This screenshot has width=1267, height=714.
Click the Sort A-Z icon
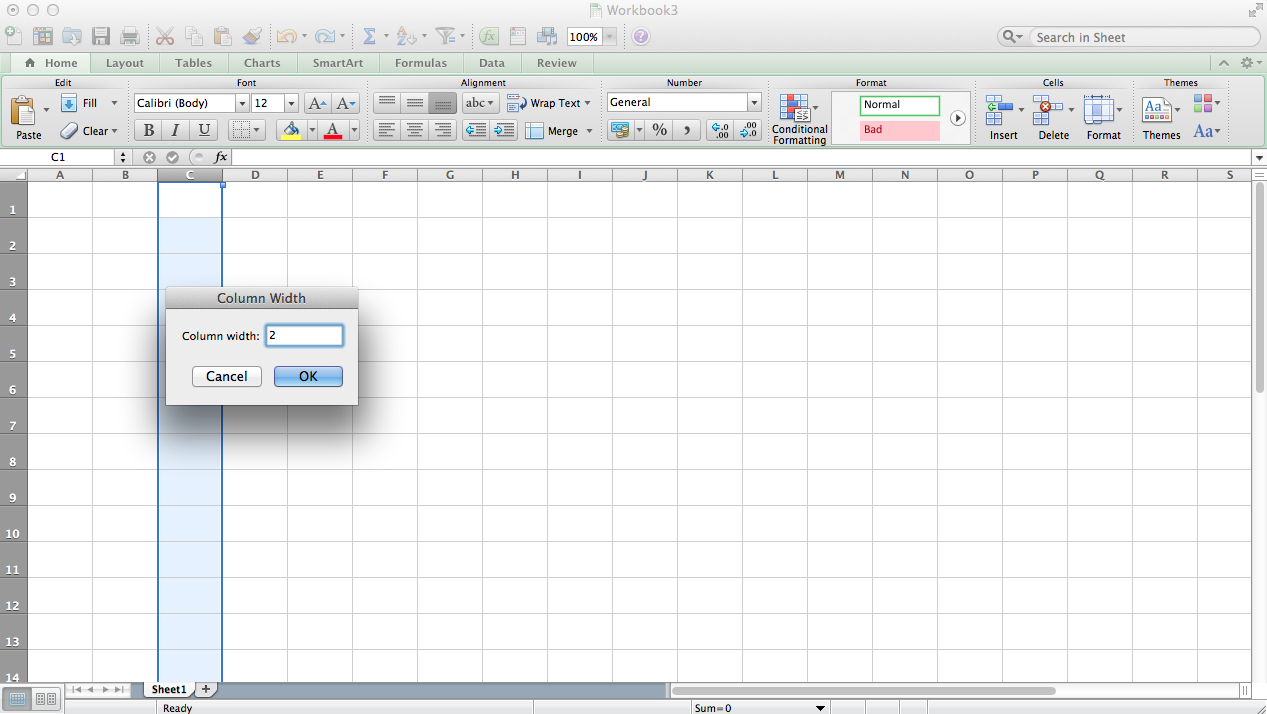tap(405, 36)
